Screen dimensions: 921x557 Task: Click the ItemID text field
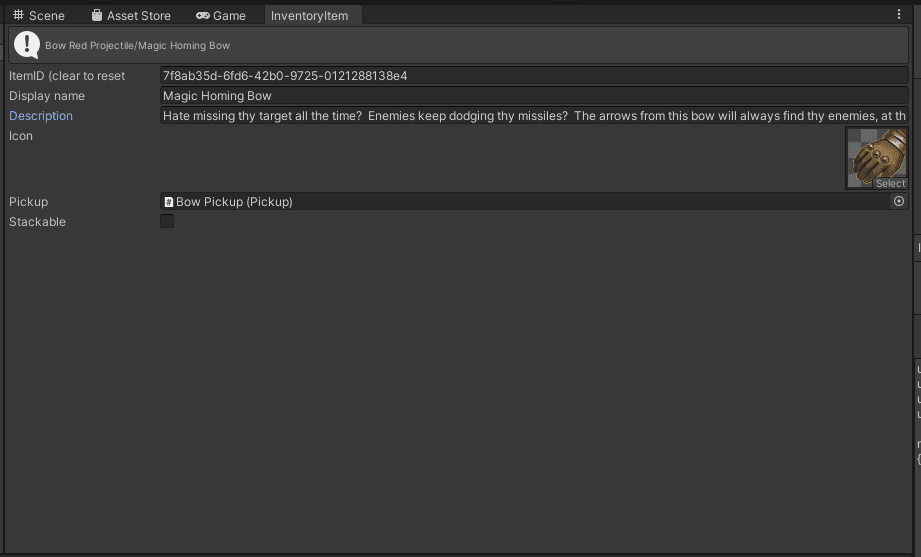pyautogui.click(x=533, y=76)
